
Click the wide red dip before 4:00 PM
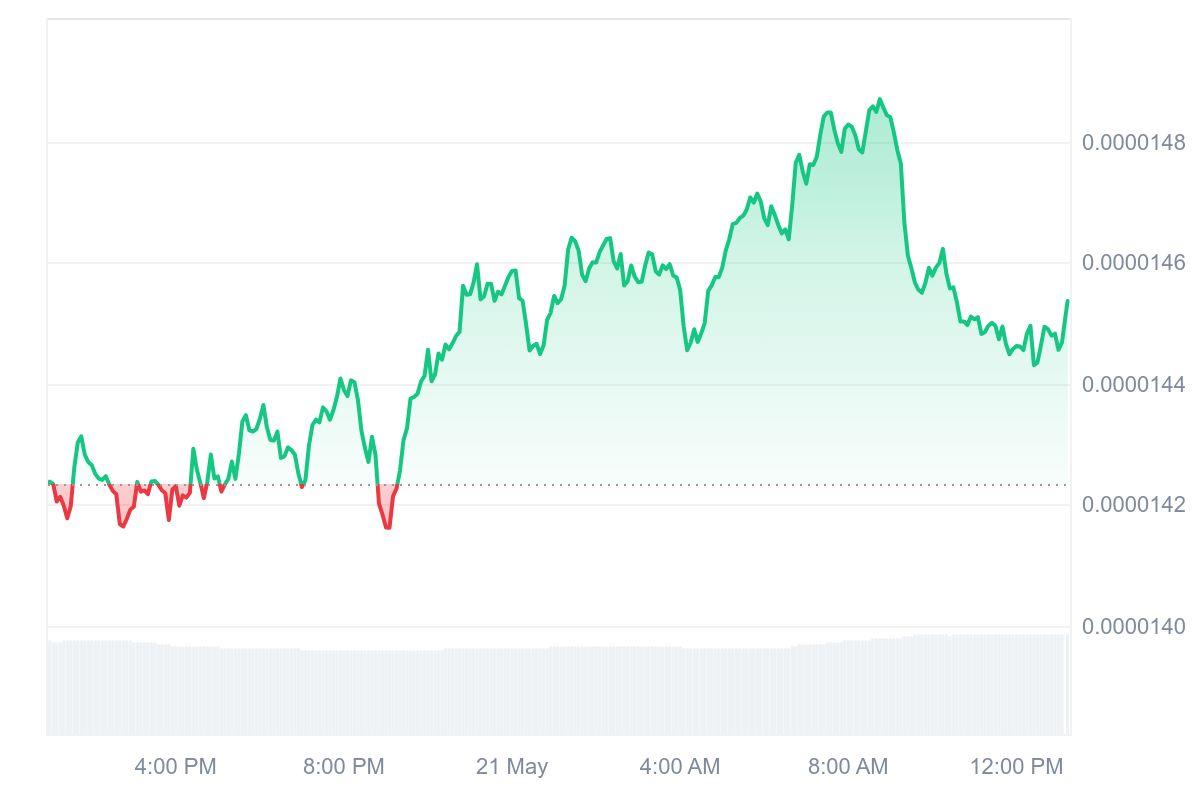pyautogui.click(x=123, y=522)
